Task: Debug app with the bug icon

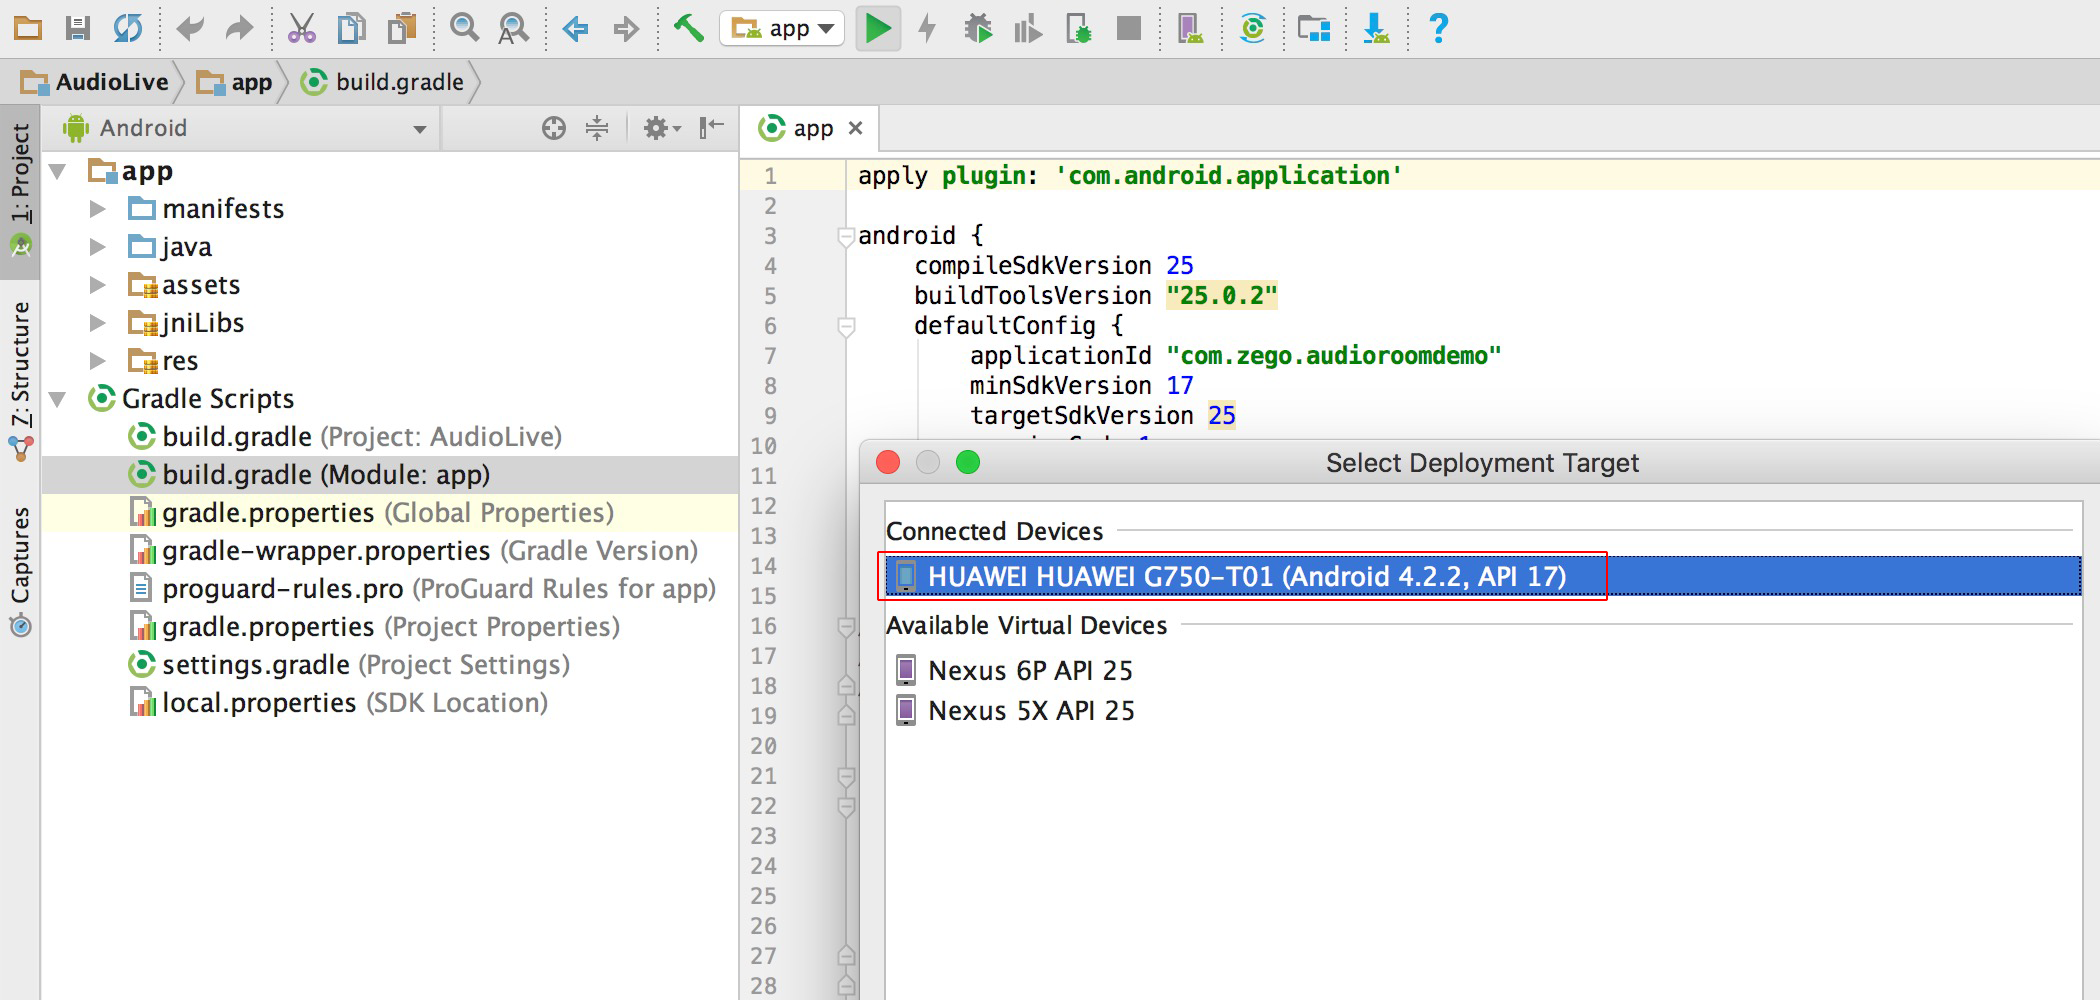Action: click(978, 28)
